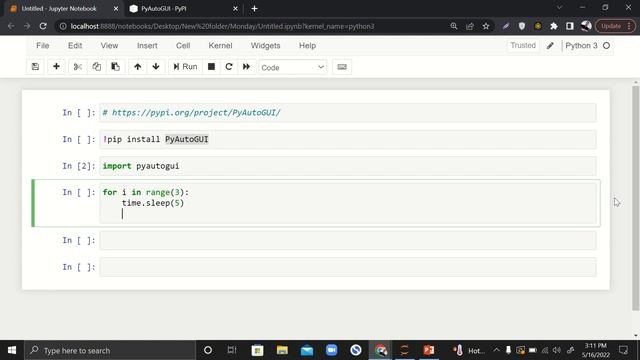
Task: Open the Edit menu
Action: tap(75, 46)
